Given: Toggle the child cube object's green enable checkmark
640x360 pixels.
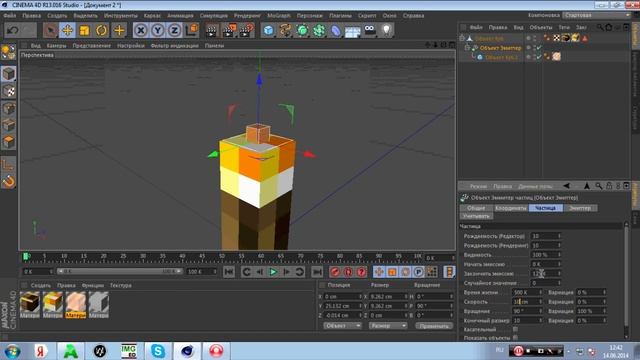Looking at the screenshot, I should coord(539,57).
